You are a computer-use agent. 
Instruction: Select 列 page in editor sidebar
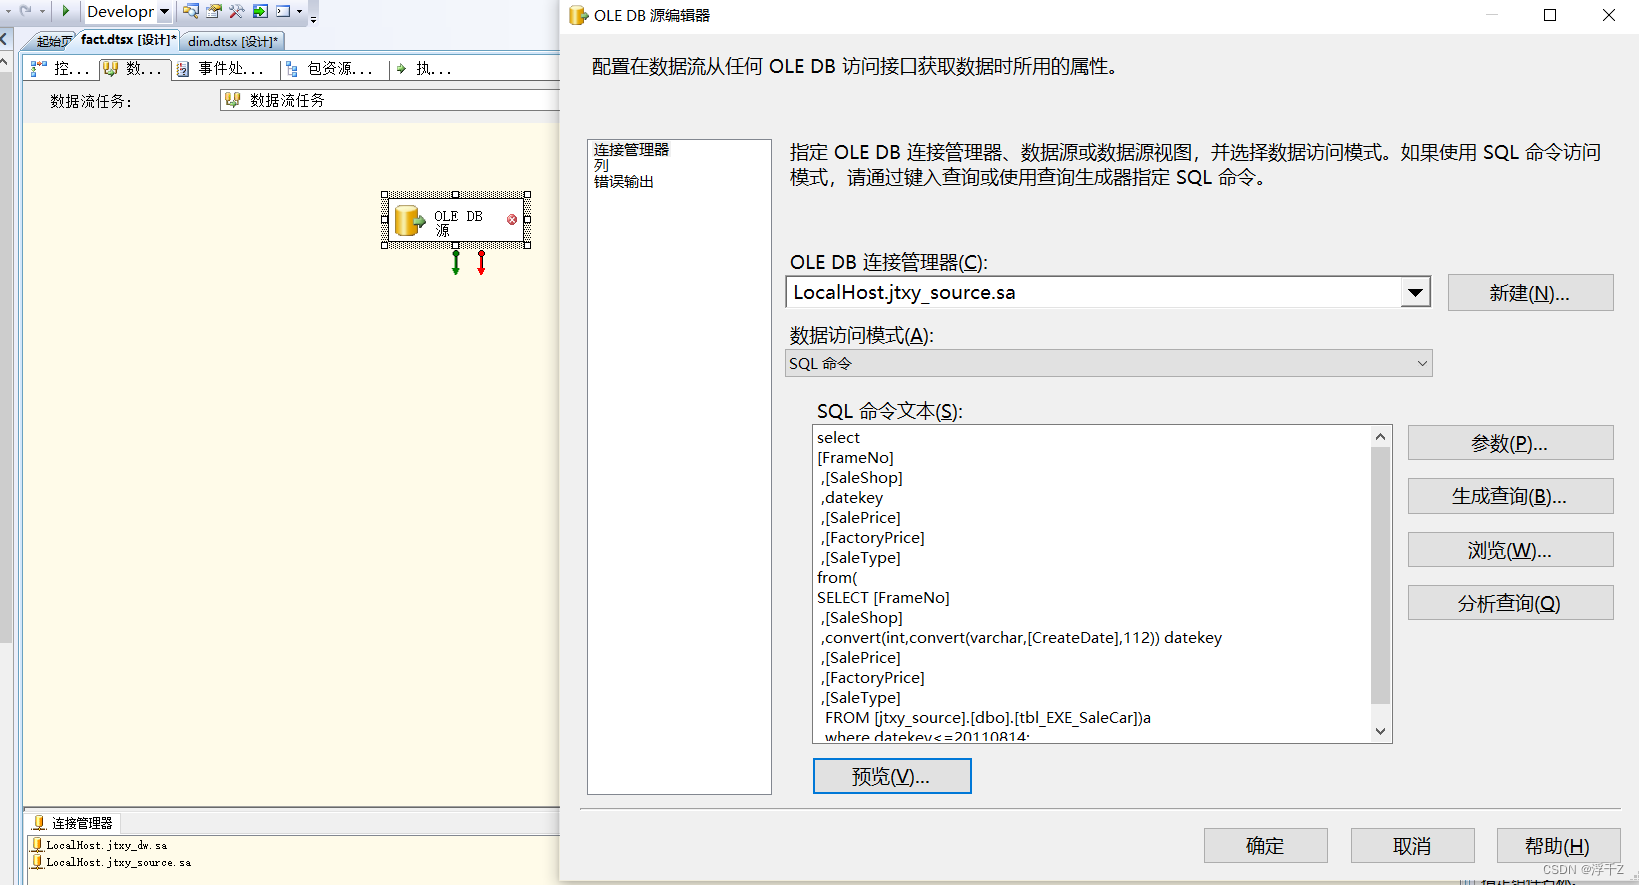click(601, 165)
